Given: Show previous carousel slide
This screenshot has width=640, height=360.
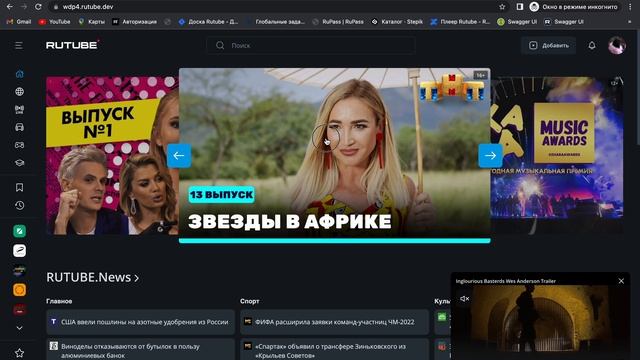Looking at the screenshot, I should pyautogui.click(x=179, y=156).
